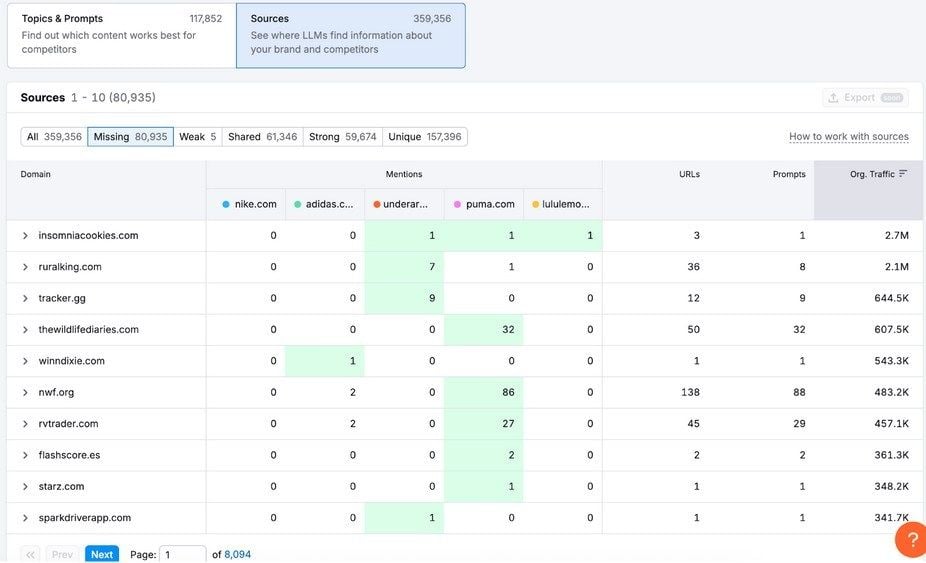The width and height of the screenshot is (926, 563).
Task: Click the first-page double arrow icon
Action: tap(30, 554)
